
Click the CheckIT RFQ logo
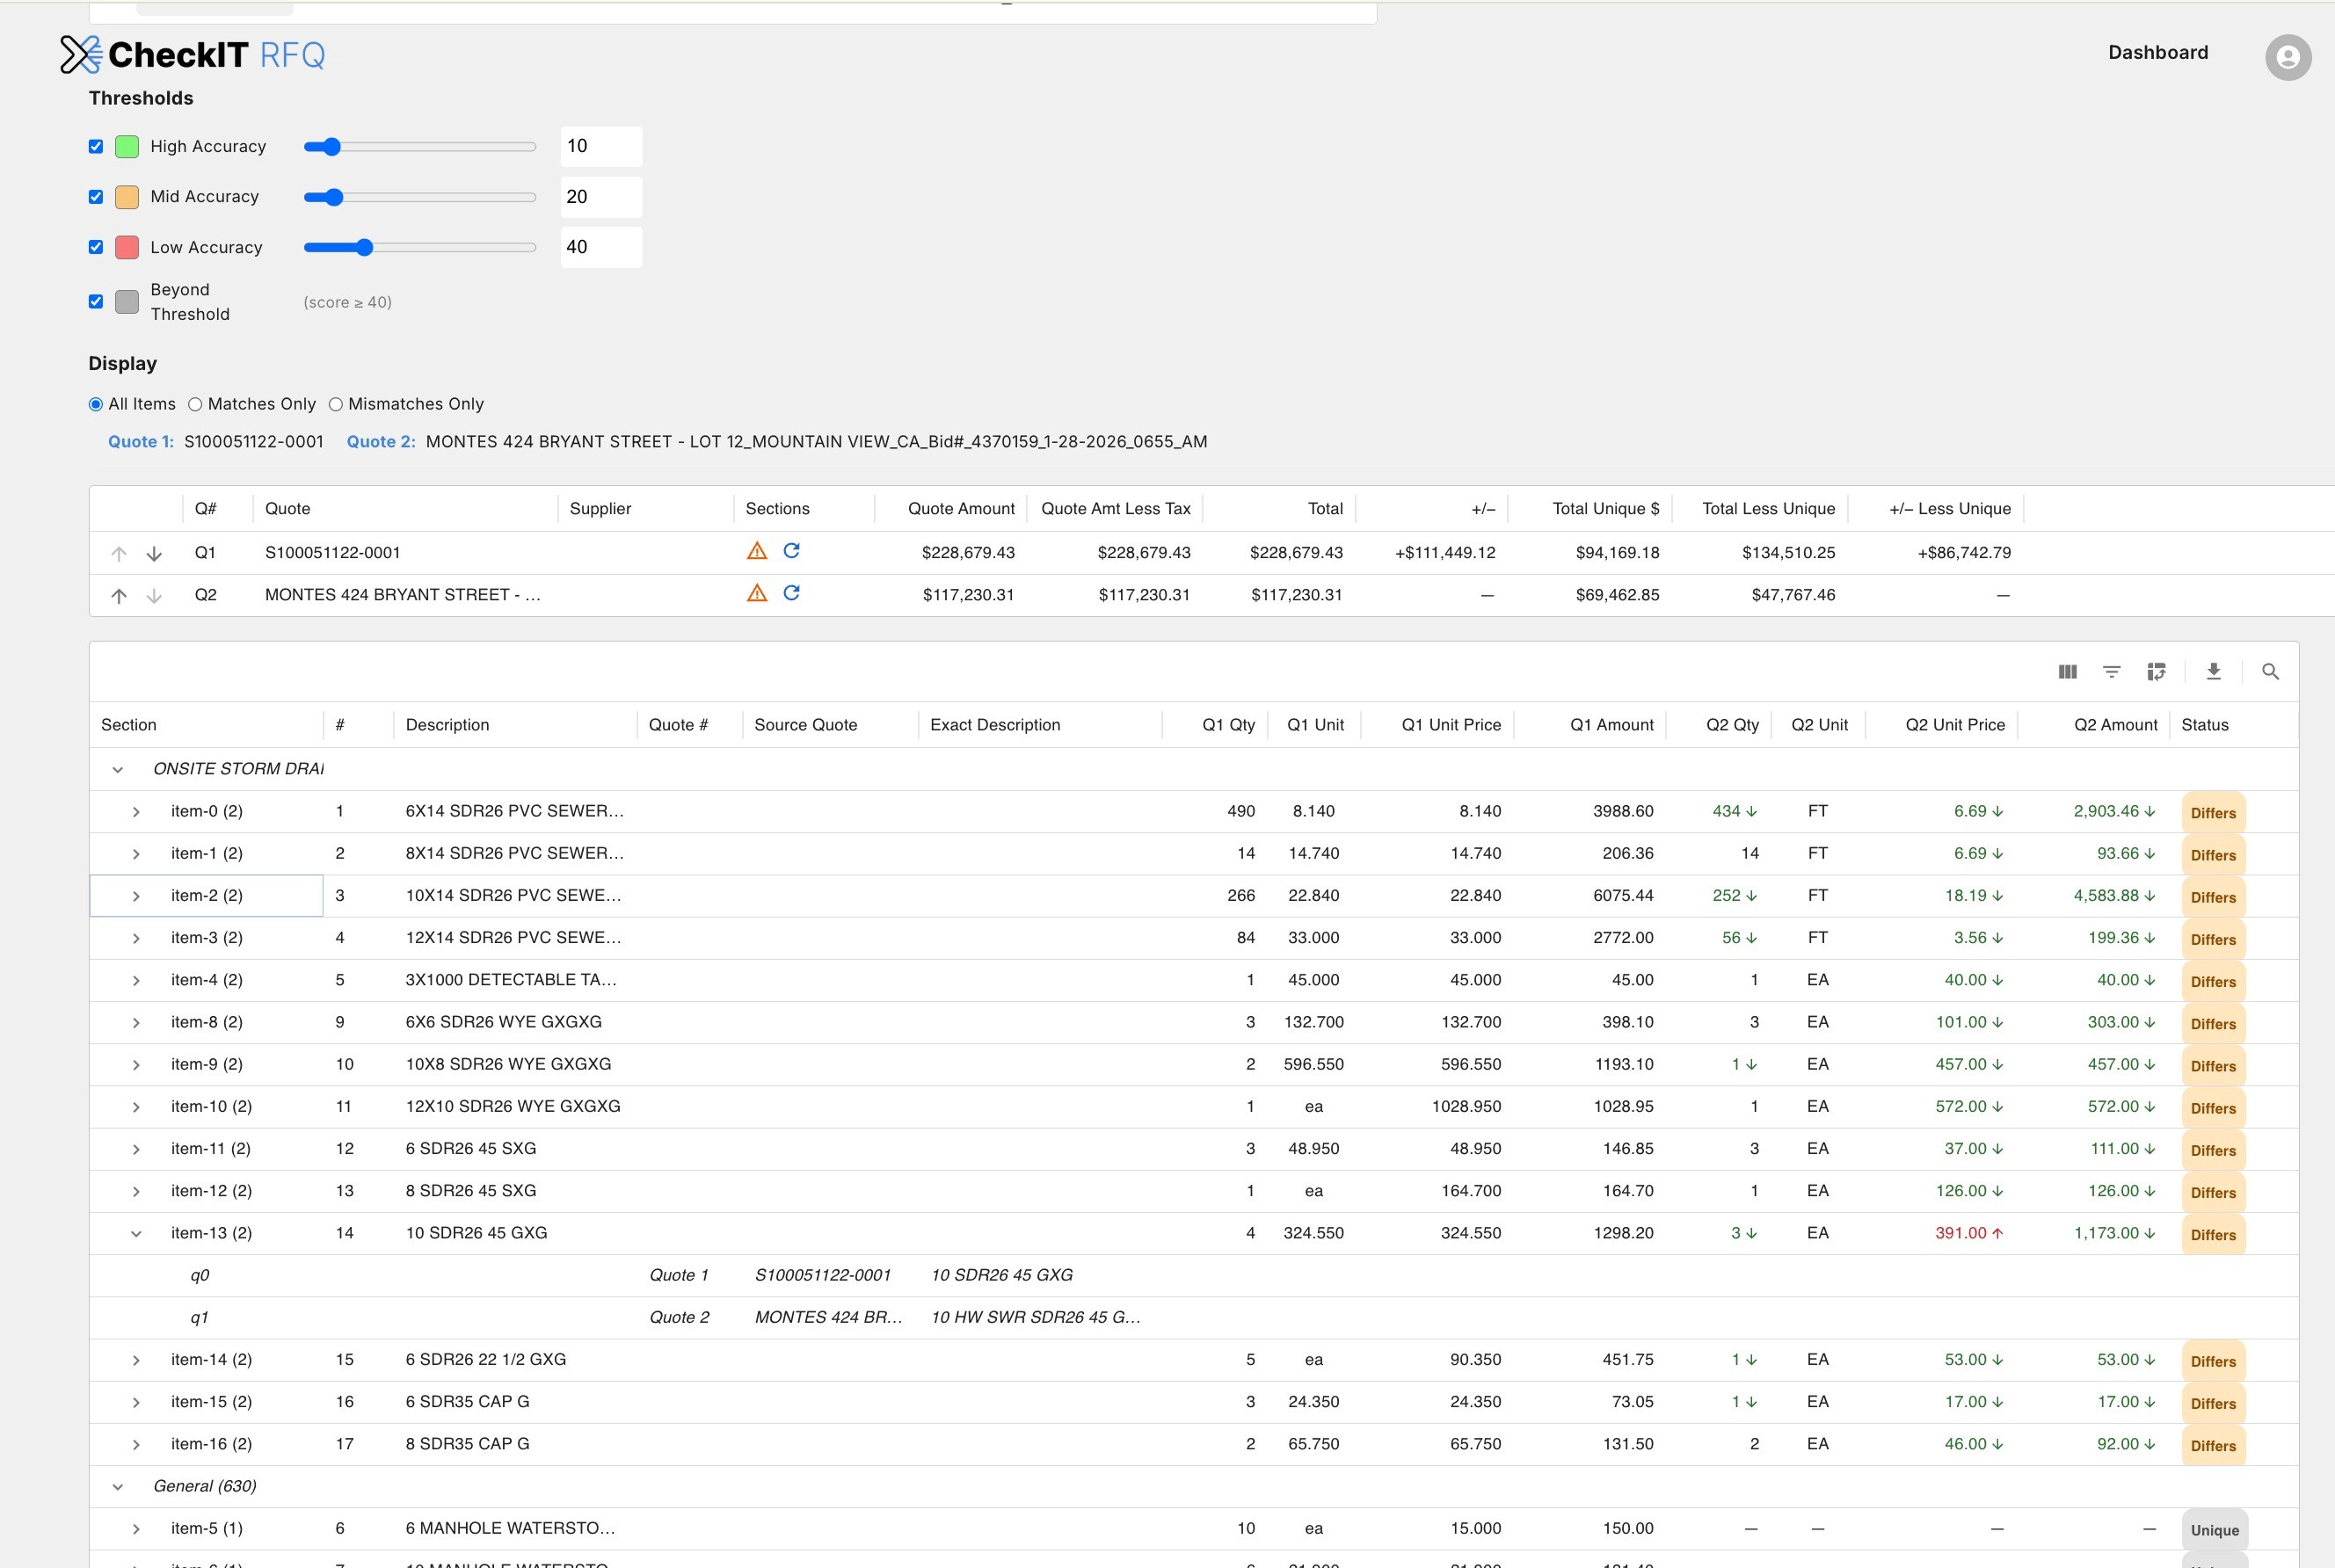coord(193,54)
